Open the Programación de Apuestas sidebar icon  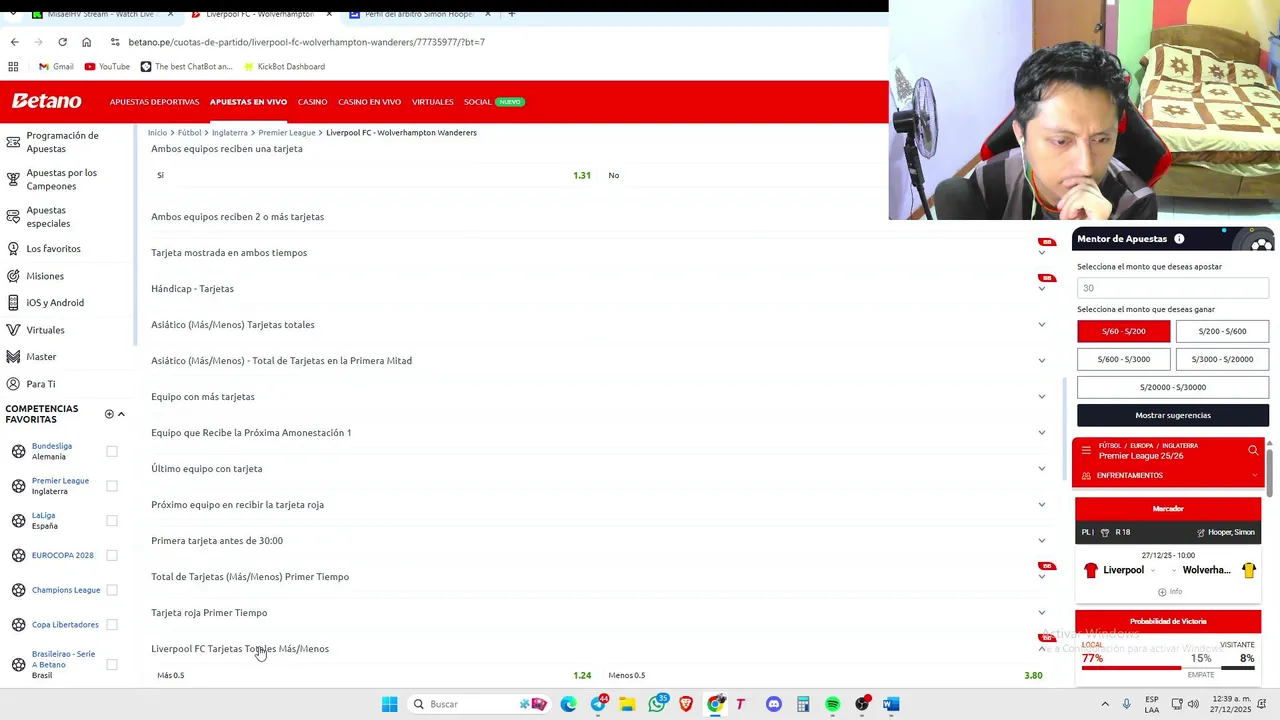pyautogui.click(x=13, y=142)
